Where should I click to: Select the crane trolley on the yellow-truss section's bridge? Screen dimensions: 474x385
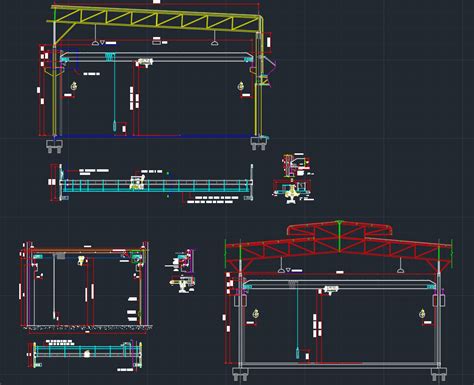[x=145, y=62]
